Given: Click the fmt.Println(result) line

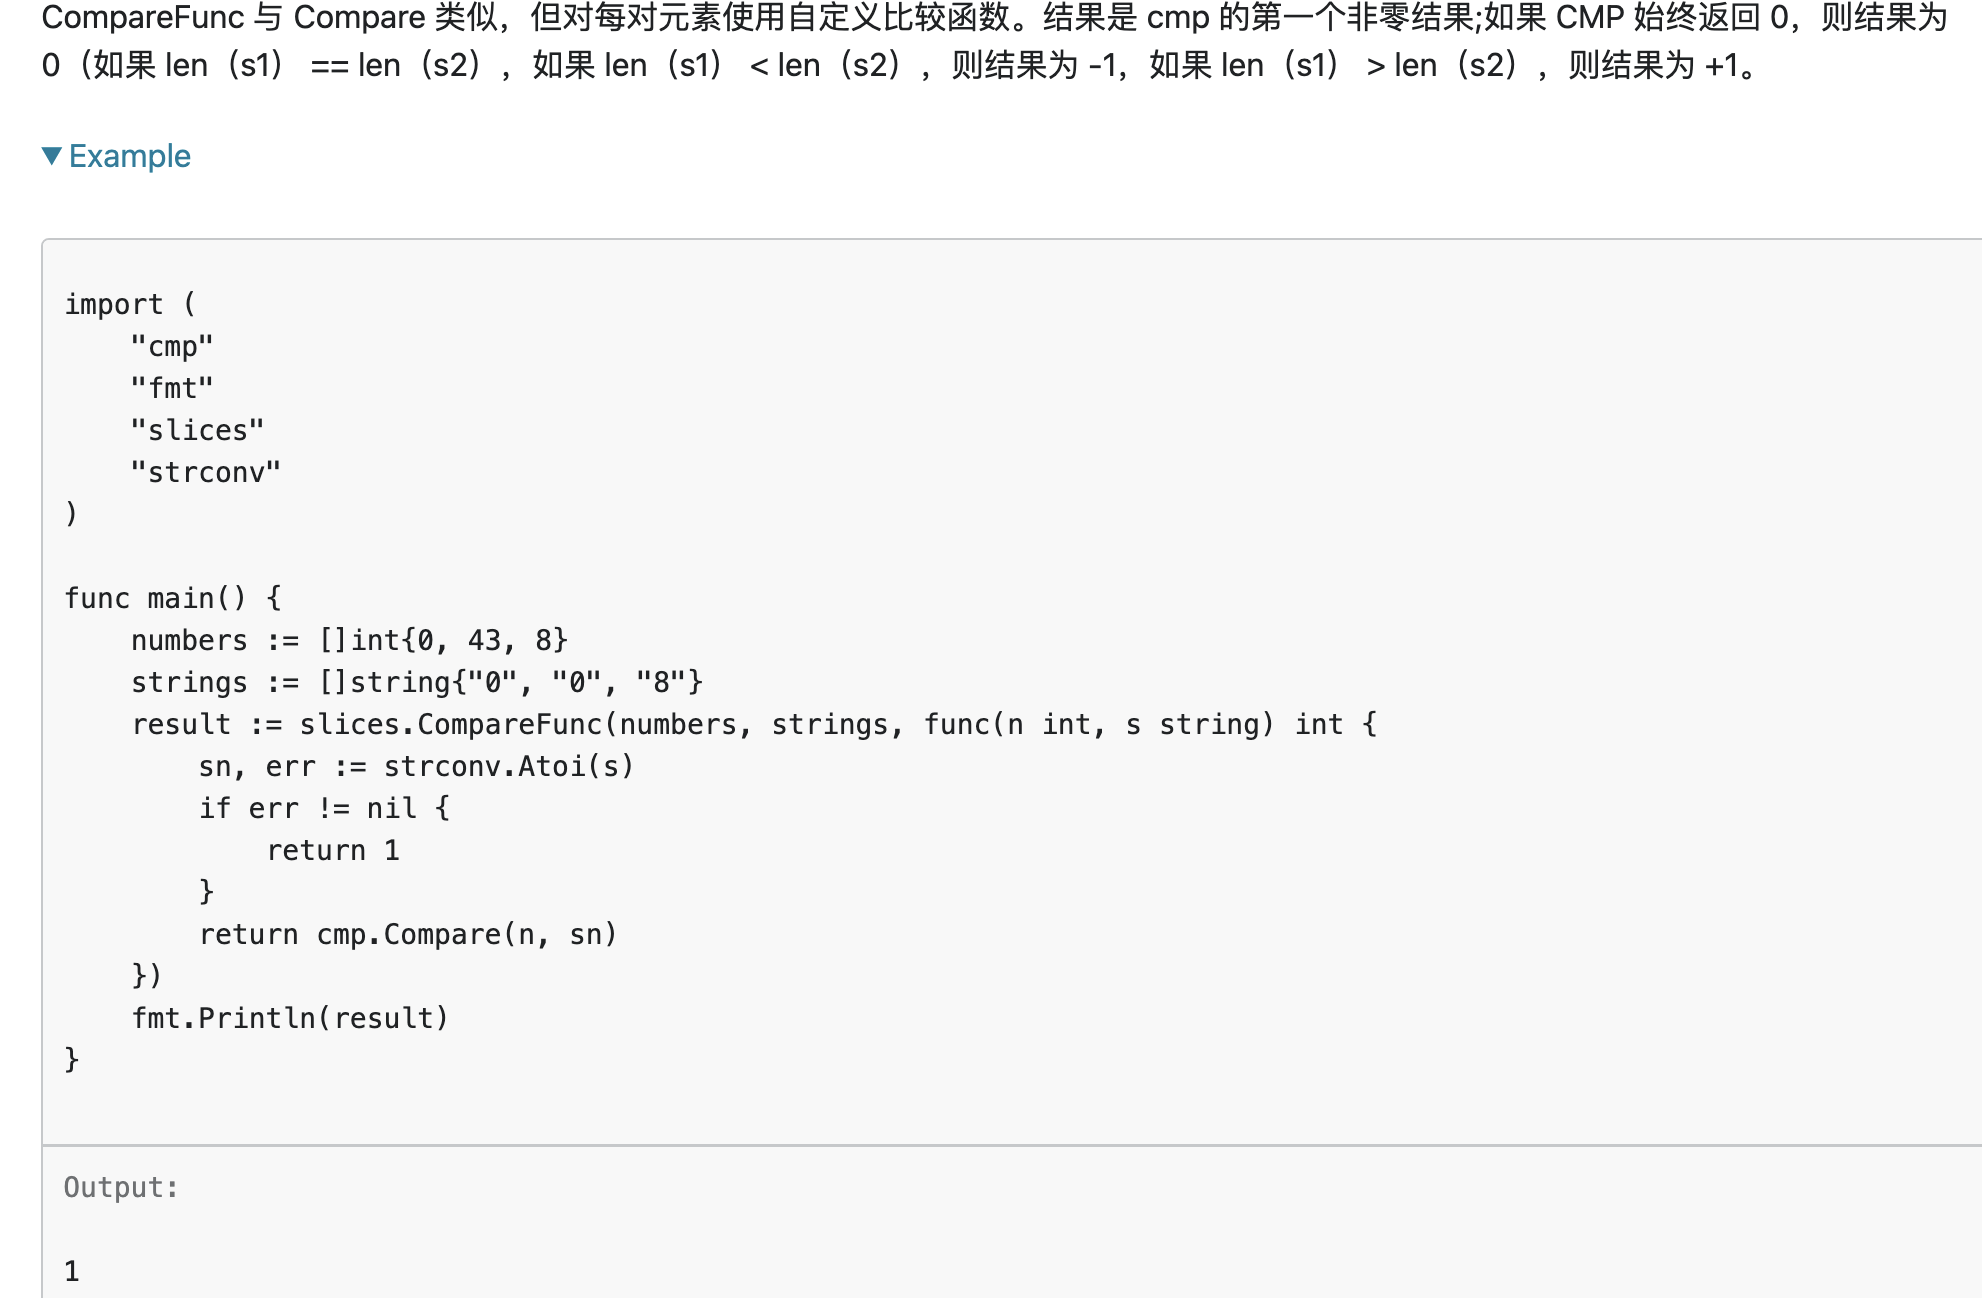Looking at the screenshot, I should click(x=290, y=1018).
